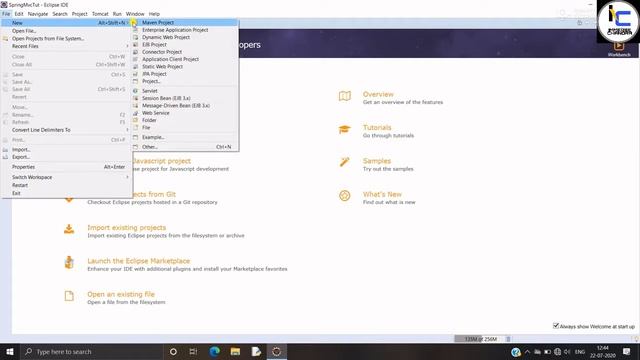Image resolution: width=640 pixels, height=360 pixels.
Task: Open the Overview welcome link
Action: tap(378, 94)
